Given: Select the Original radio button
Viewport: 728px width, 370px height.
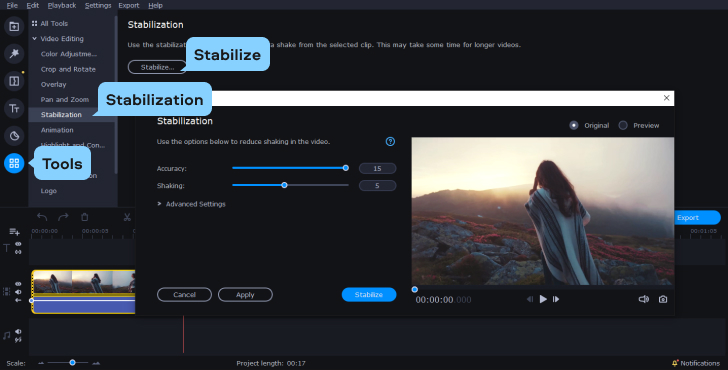Looking at the screenshot, I should click(574, 125).
